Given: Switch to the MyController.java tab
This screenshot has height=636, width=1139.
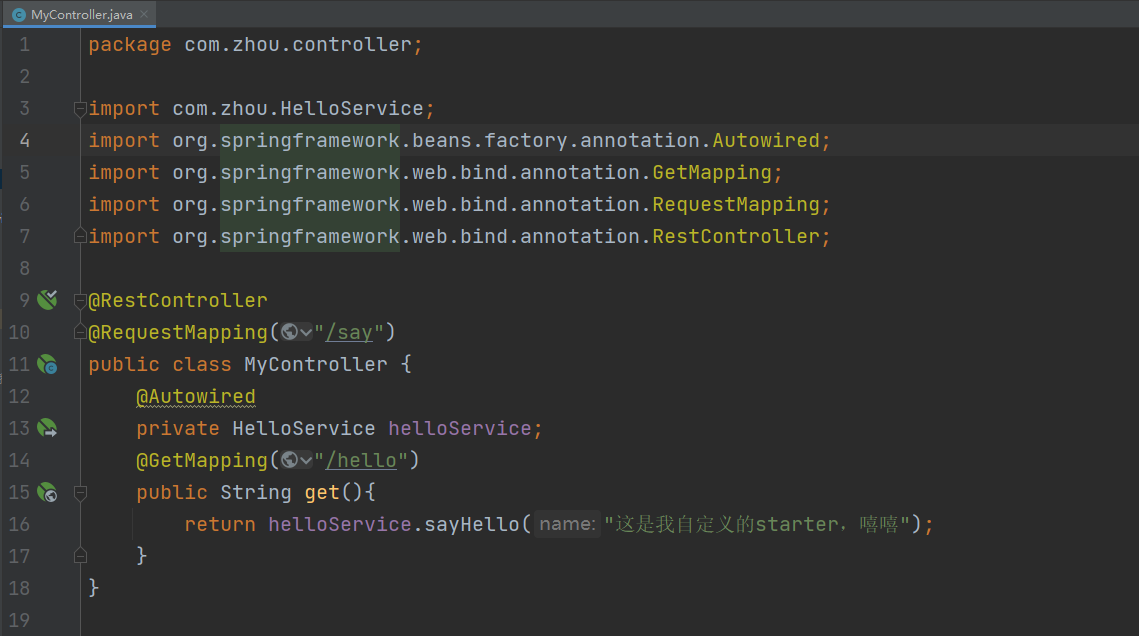Looking at the screenshot, I should coord(78,15).
